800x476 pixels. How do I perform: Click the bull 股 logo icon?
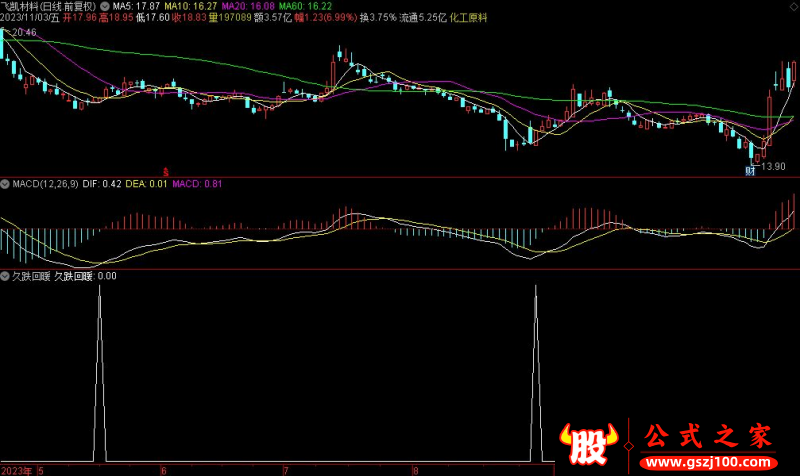point(589,444)
